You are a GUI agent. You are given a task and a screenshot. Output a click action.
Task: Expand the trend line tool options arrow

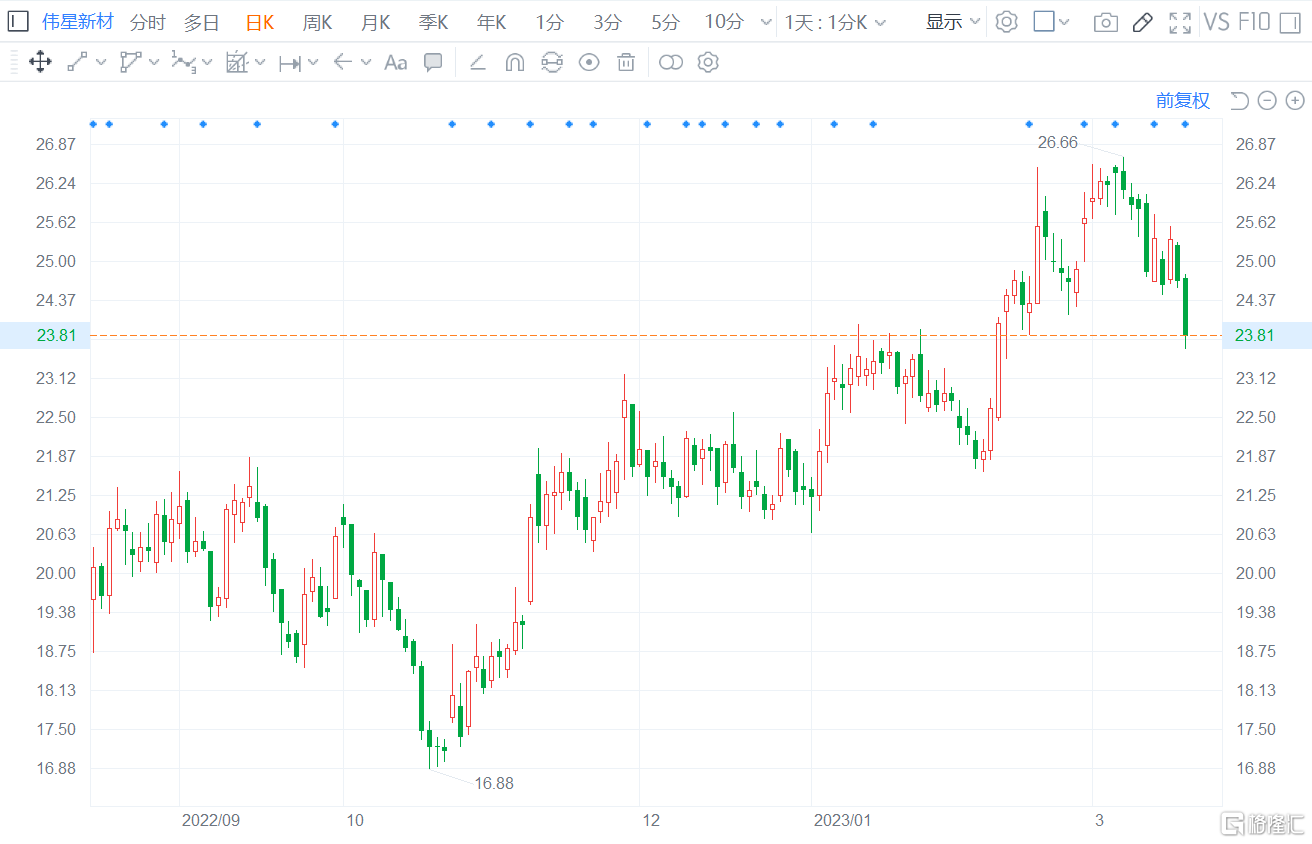[101, 62]
